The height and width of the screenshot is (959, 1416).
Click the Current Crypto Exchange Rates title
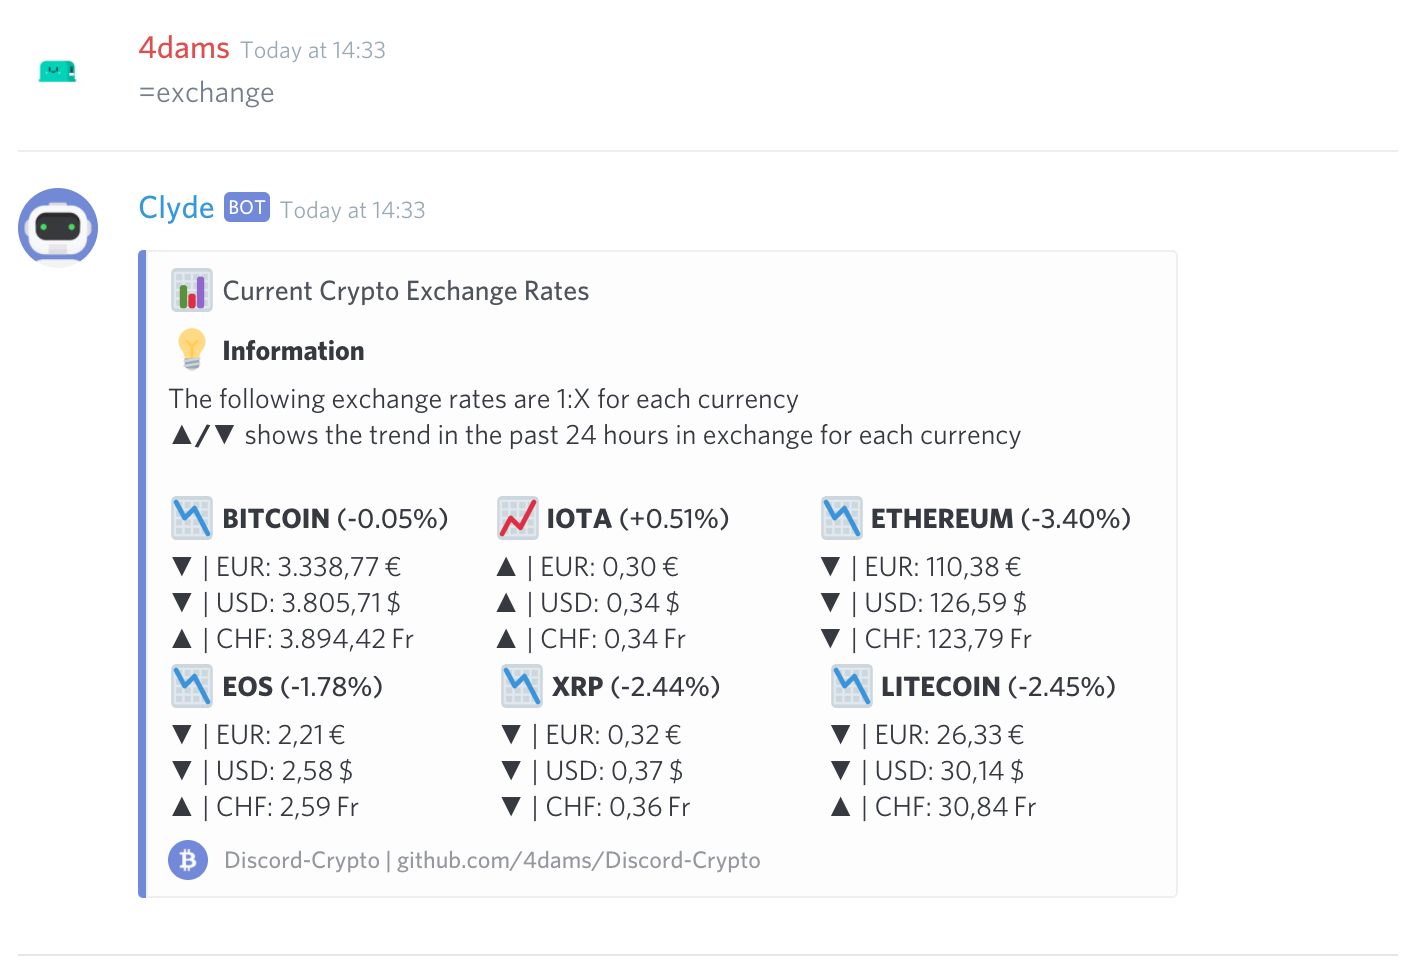click(405, 291)
